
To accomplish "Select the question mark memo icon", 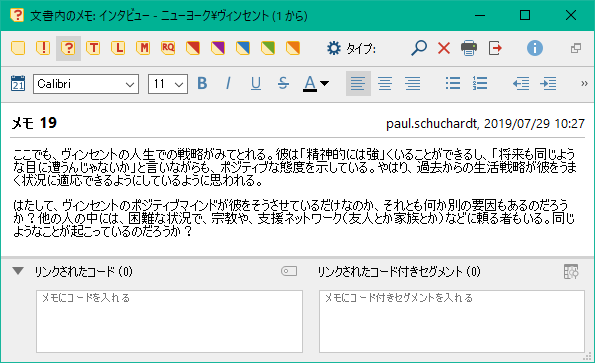I will pos(68,48).
